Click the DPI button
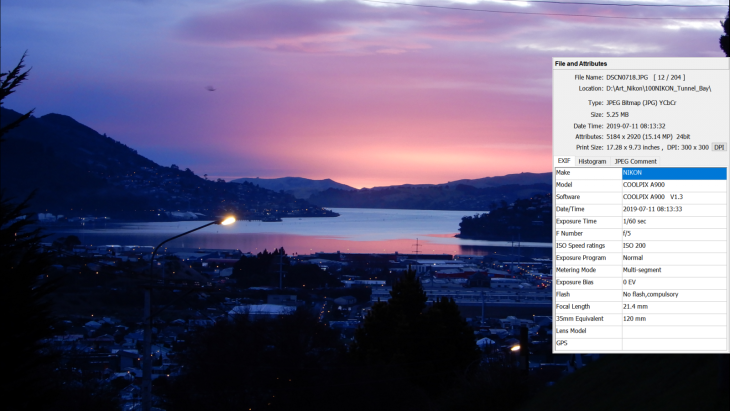730x411 pixels. pos(719,147)
